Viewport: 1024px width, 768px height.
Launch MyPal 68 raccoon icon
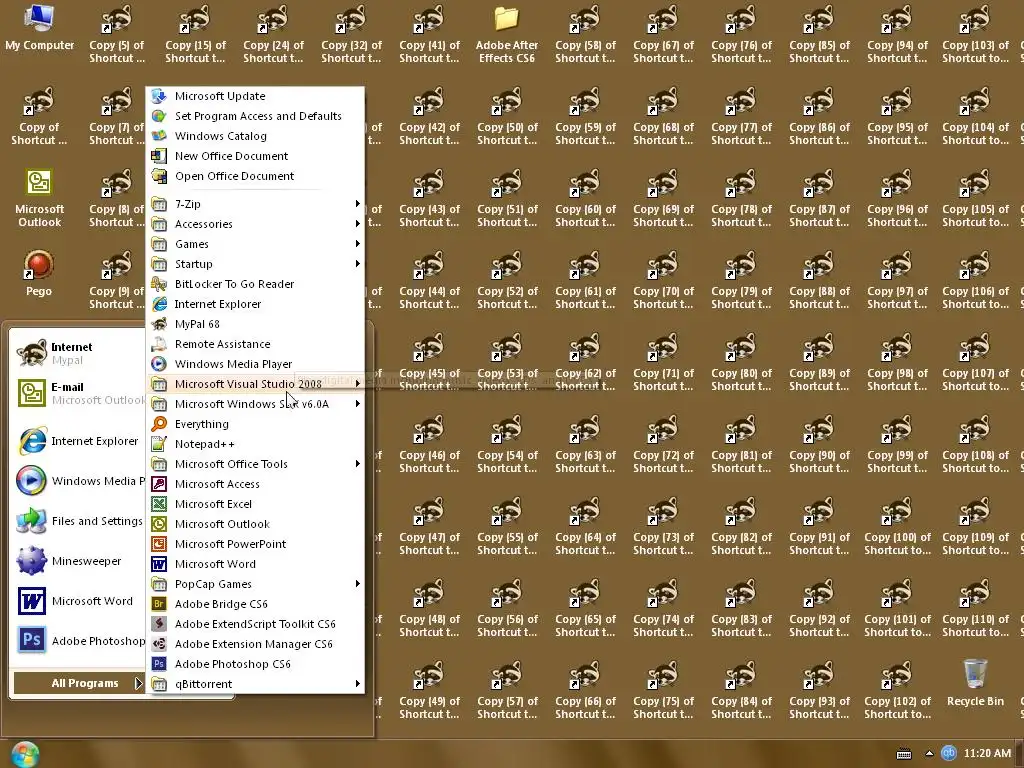(x=159, y=324)
